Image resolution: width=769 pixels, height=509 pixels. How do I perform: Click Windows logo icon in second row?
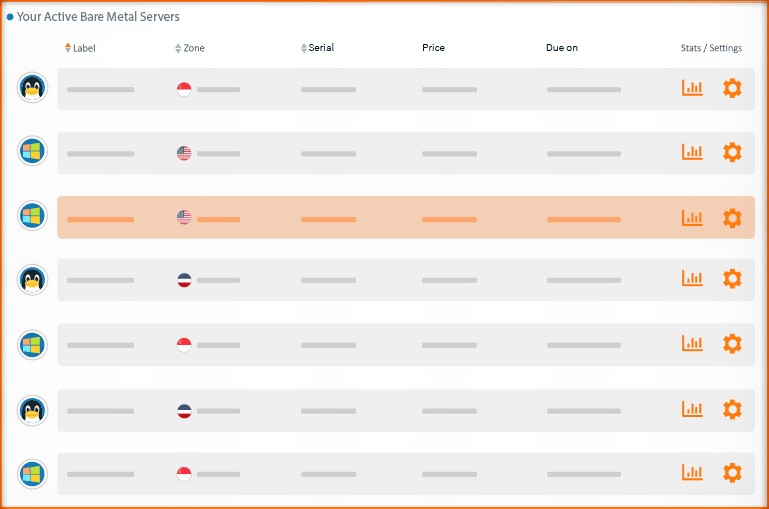pos(32,151)
